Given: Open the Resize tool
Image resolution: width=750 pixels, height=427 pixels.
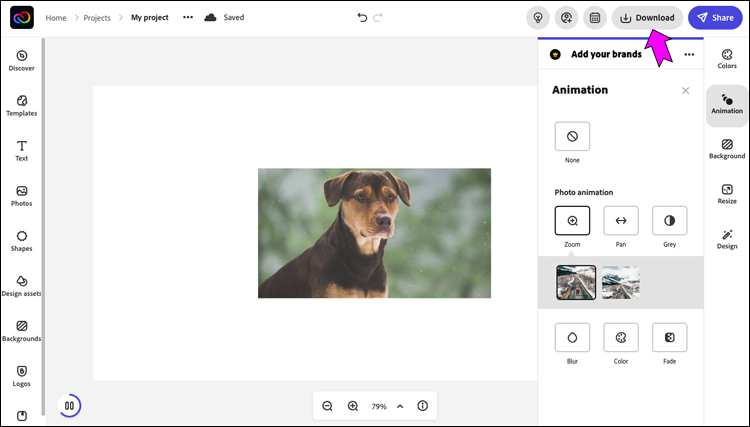Looking at the screenshot, I should tap(727, 192).
